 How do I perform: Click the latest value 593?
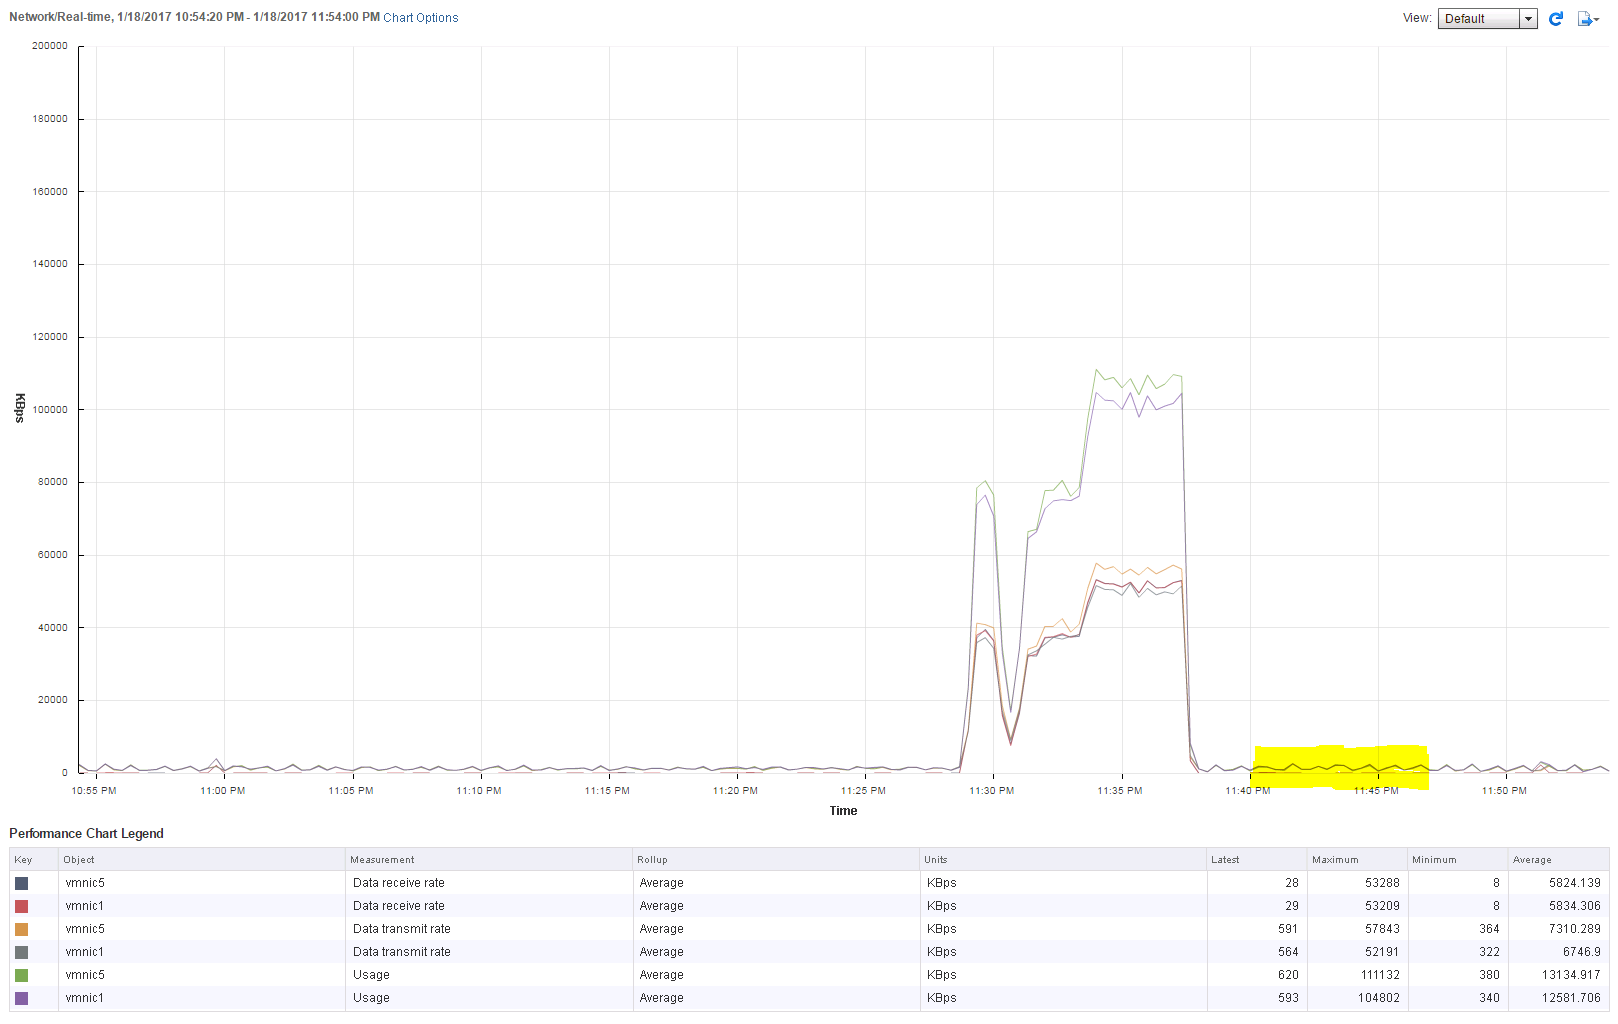1288,998
